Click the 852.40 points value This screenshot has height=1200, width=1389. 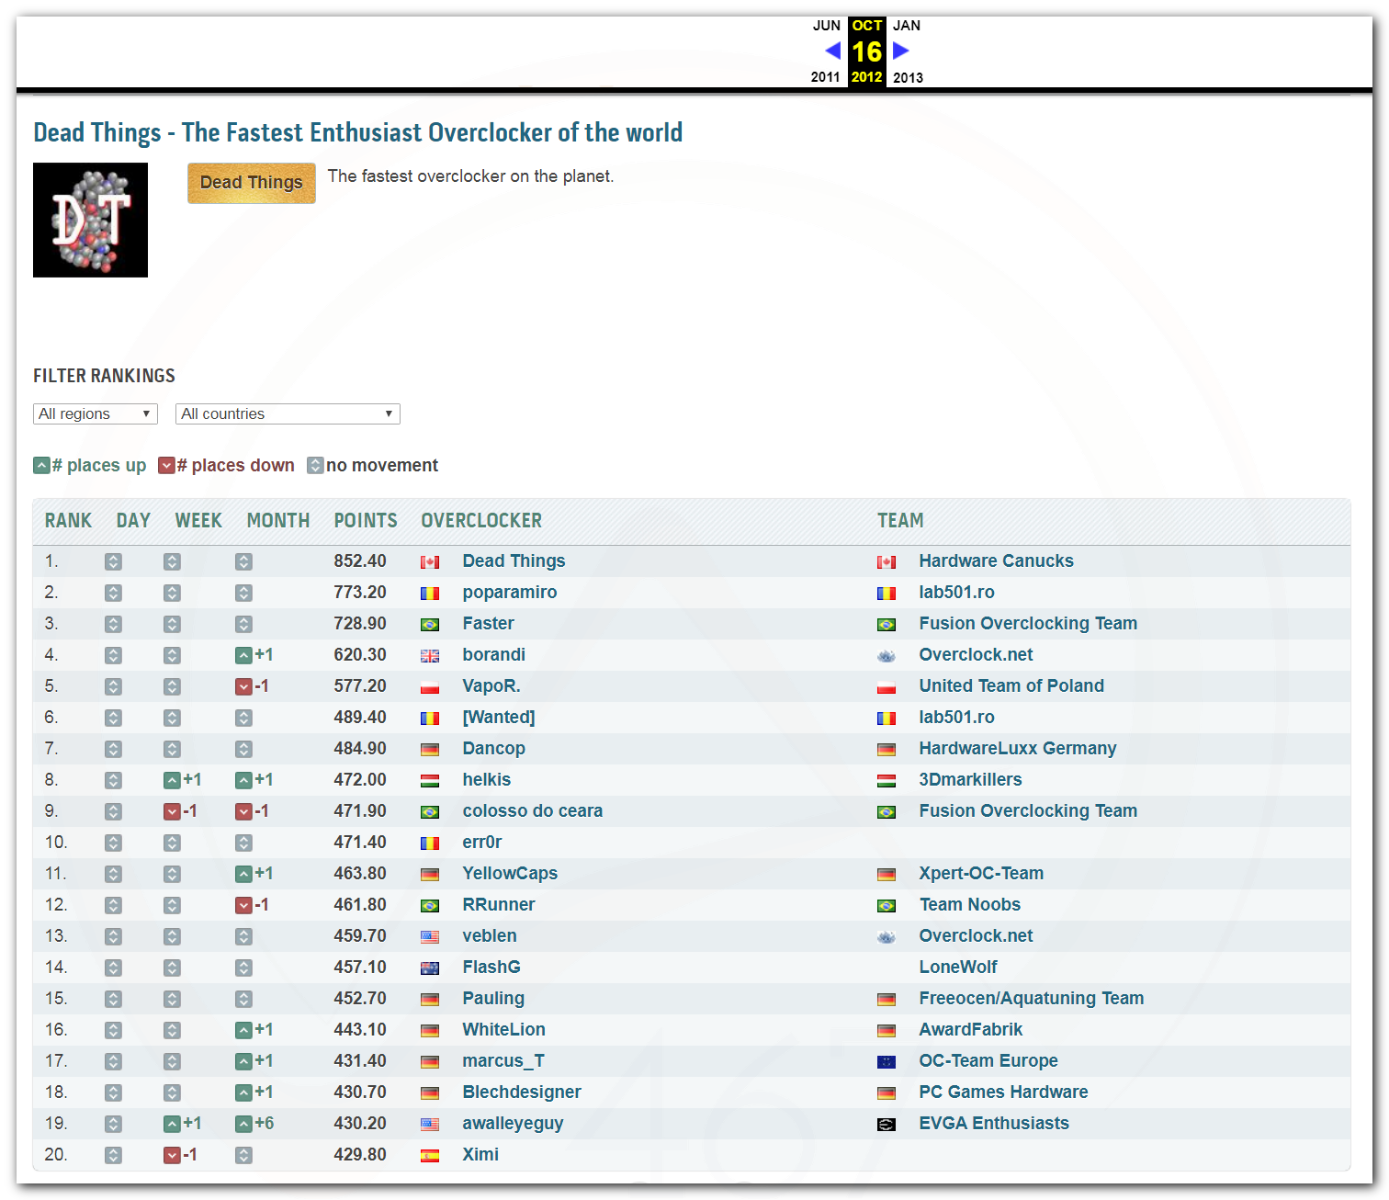pos(360,561)
